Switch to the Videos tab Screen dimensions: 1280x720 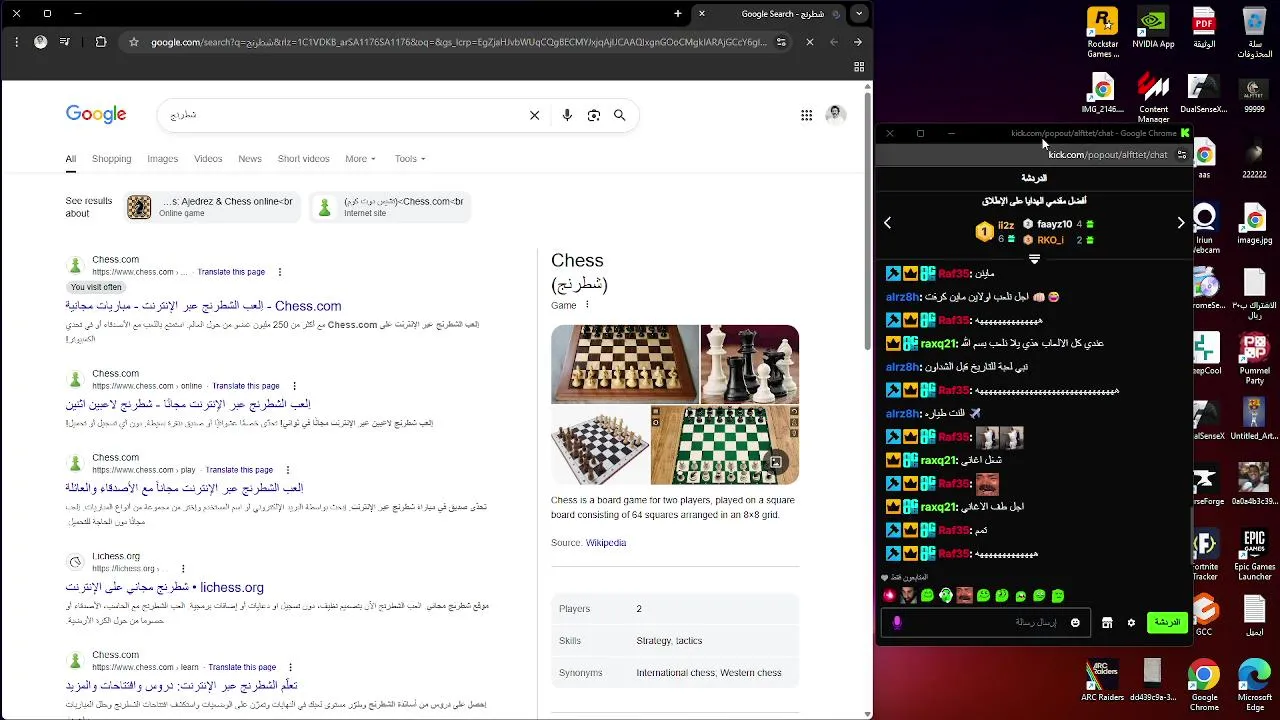[x=208, y=159]
